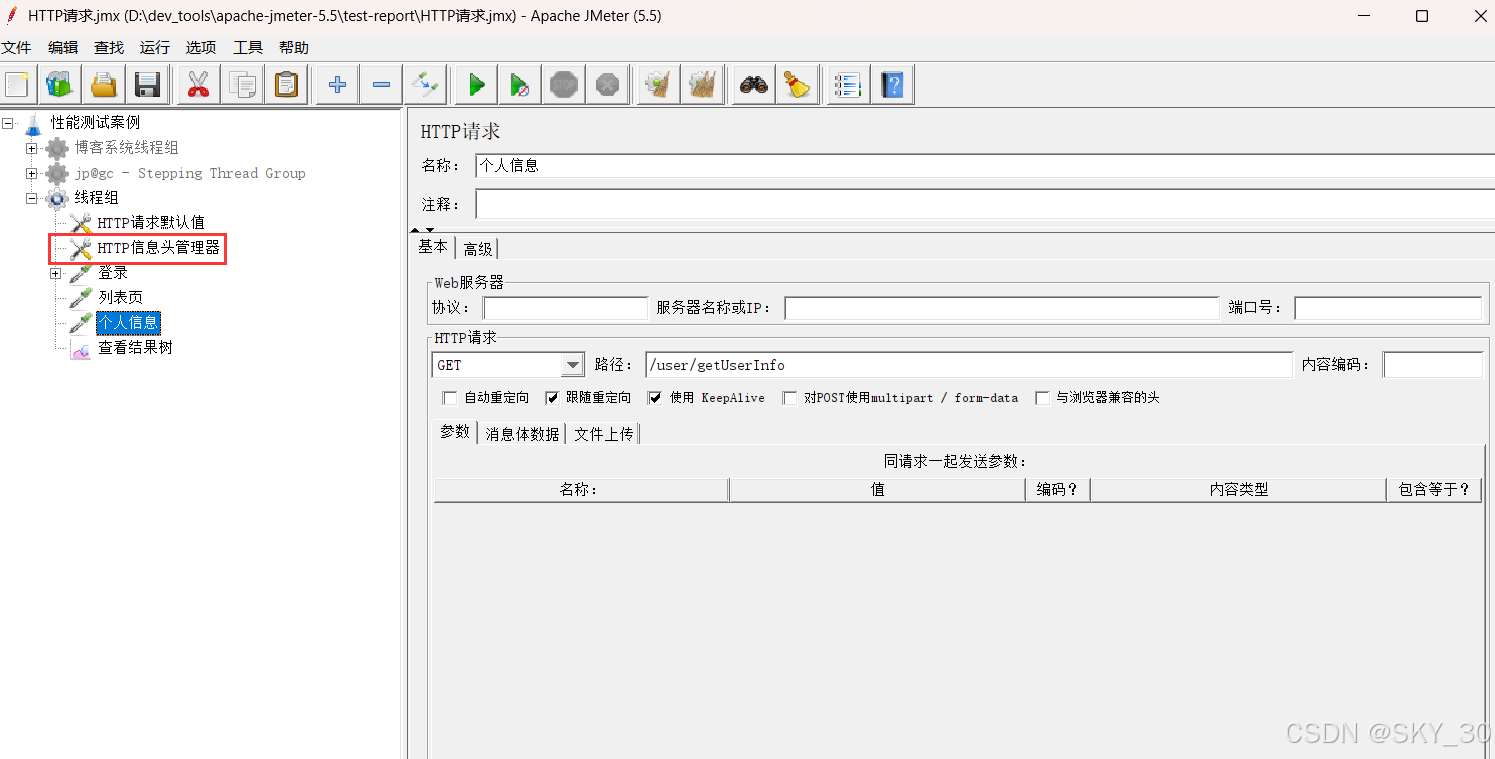Click the 服务器名称或IP field
Image resolution: width=1495 pixels, height=759 pixels.
coord(1002,308)
